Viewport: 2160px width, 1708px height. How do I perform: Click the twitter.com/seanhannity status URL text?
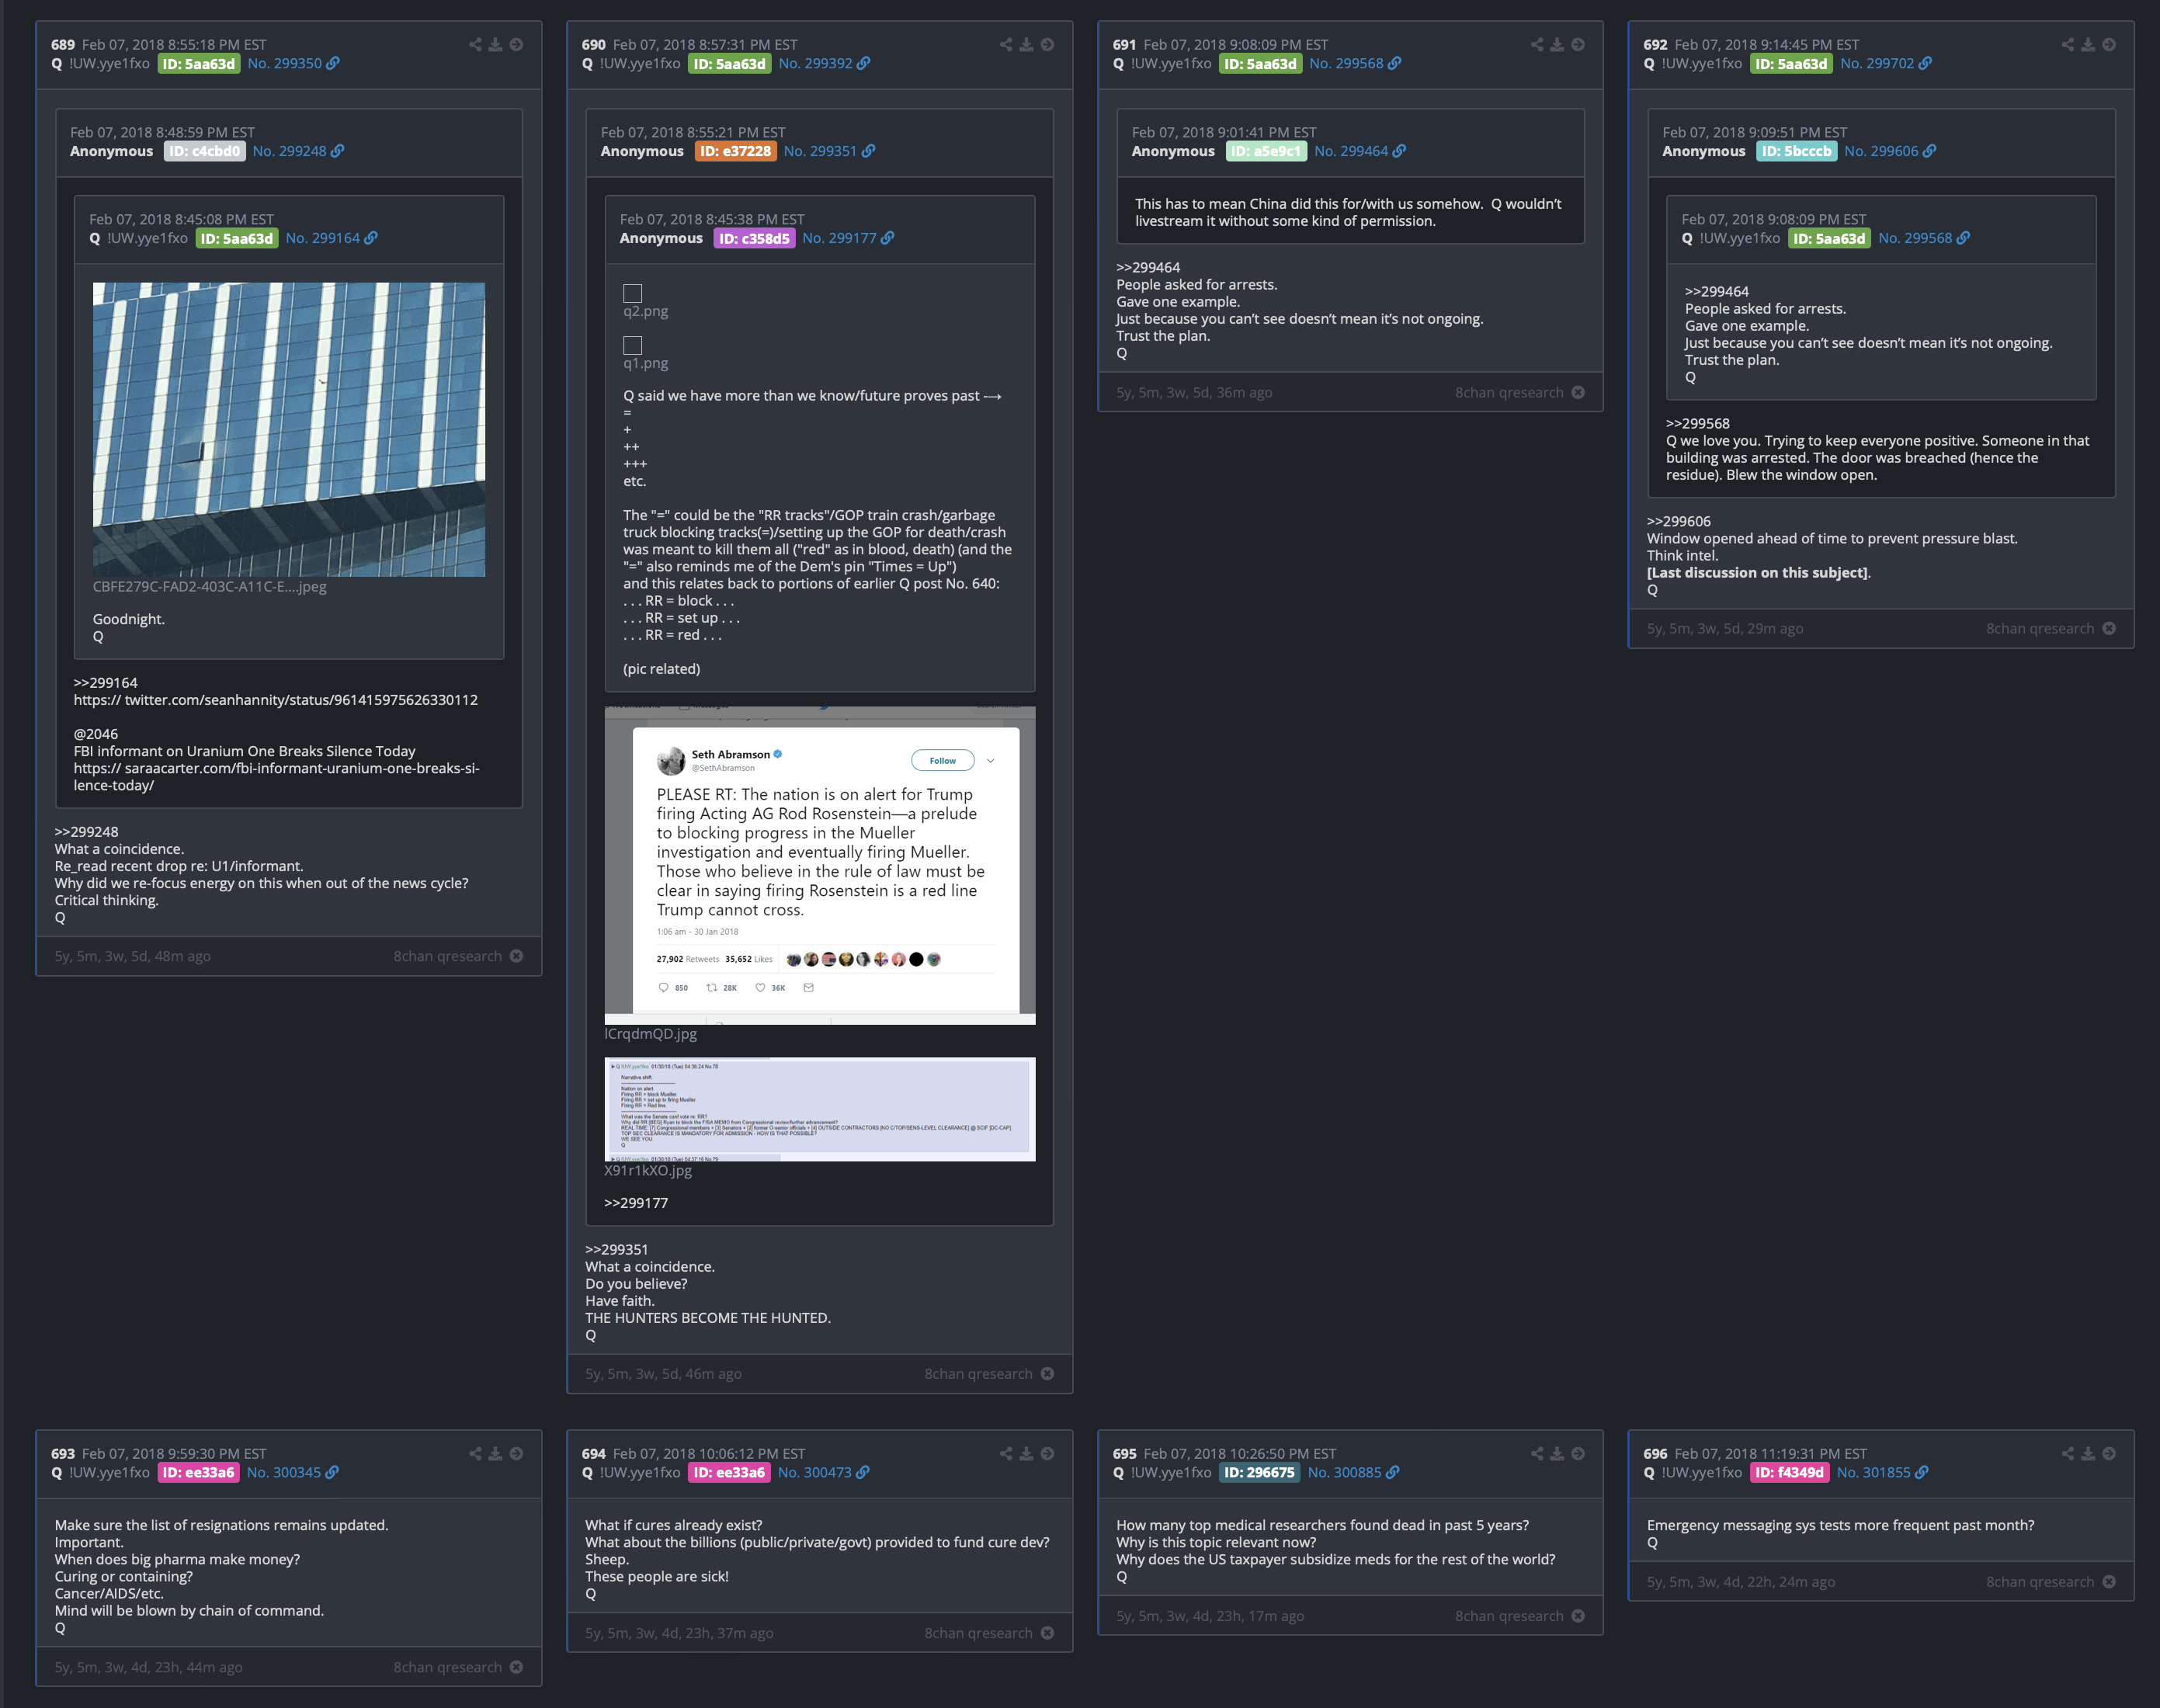point(276,700)
